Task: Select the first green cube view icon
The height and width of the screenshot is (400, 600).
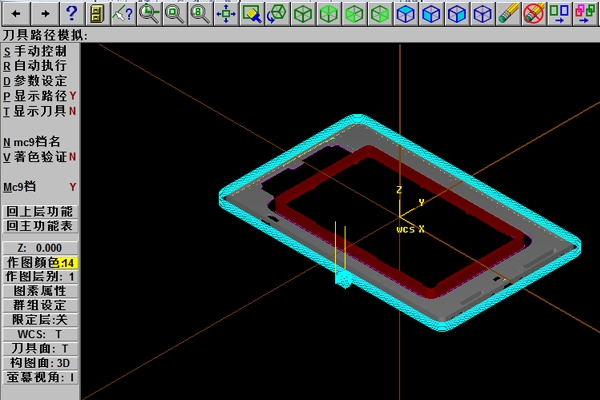Action: 303,13
